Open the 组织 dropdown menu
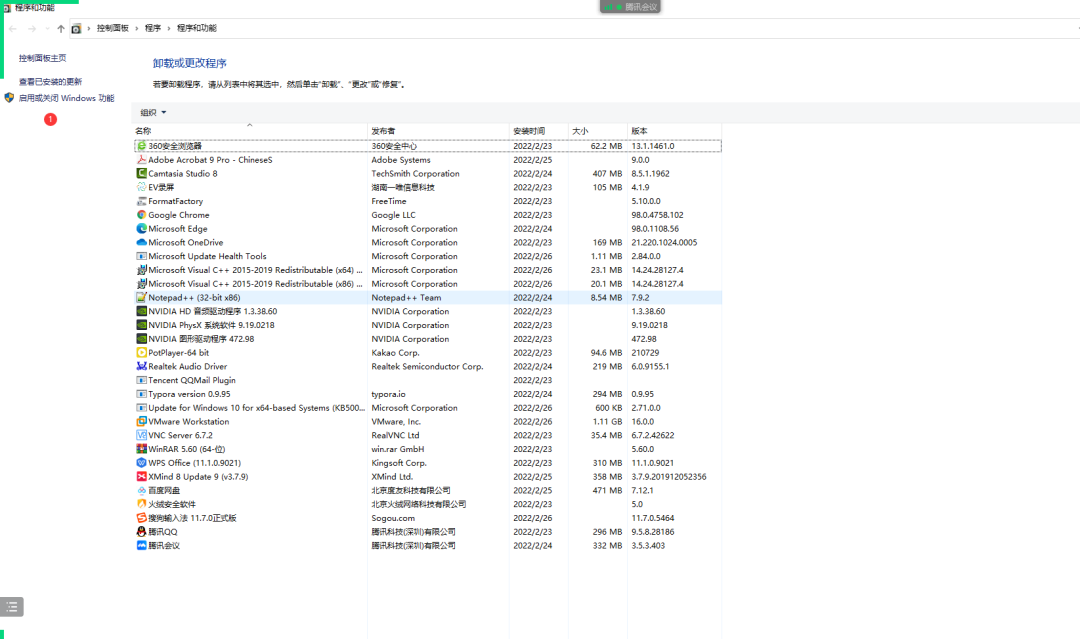This screenshot has height=639, width=1080. (x=154, y=112)
